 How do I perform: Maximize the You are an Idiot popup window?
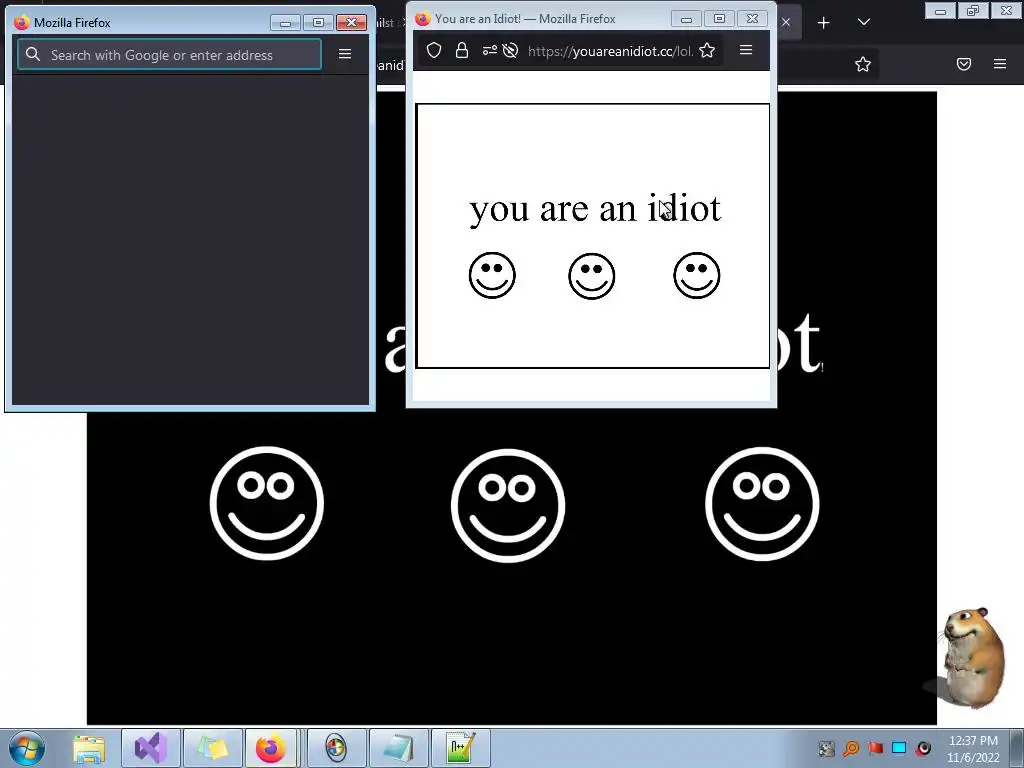click(719, 19)
